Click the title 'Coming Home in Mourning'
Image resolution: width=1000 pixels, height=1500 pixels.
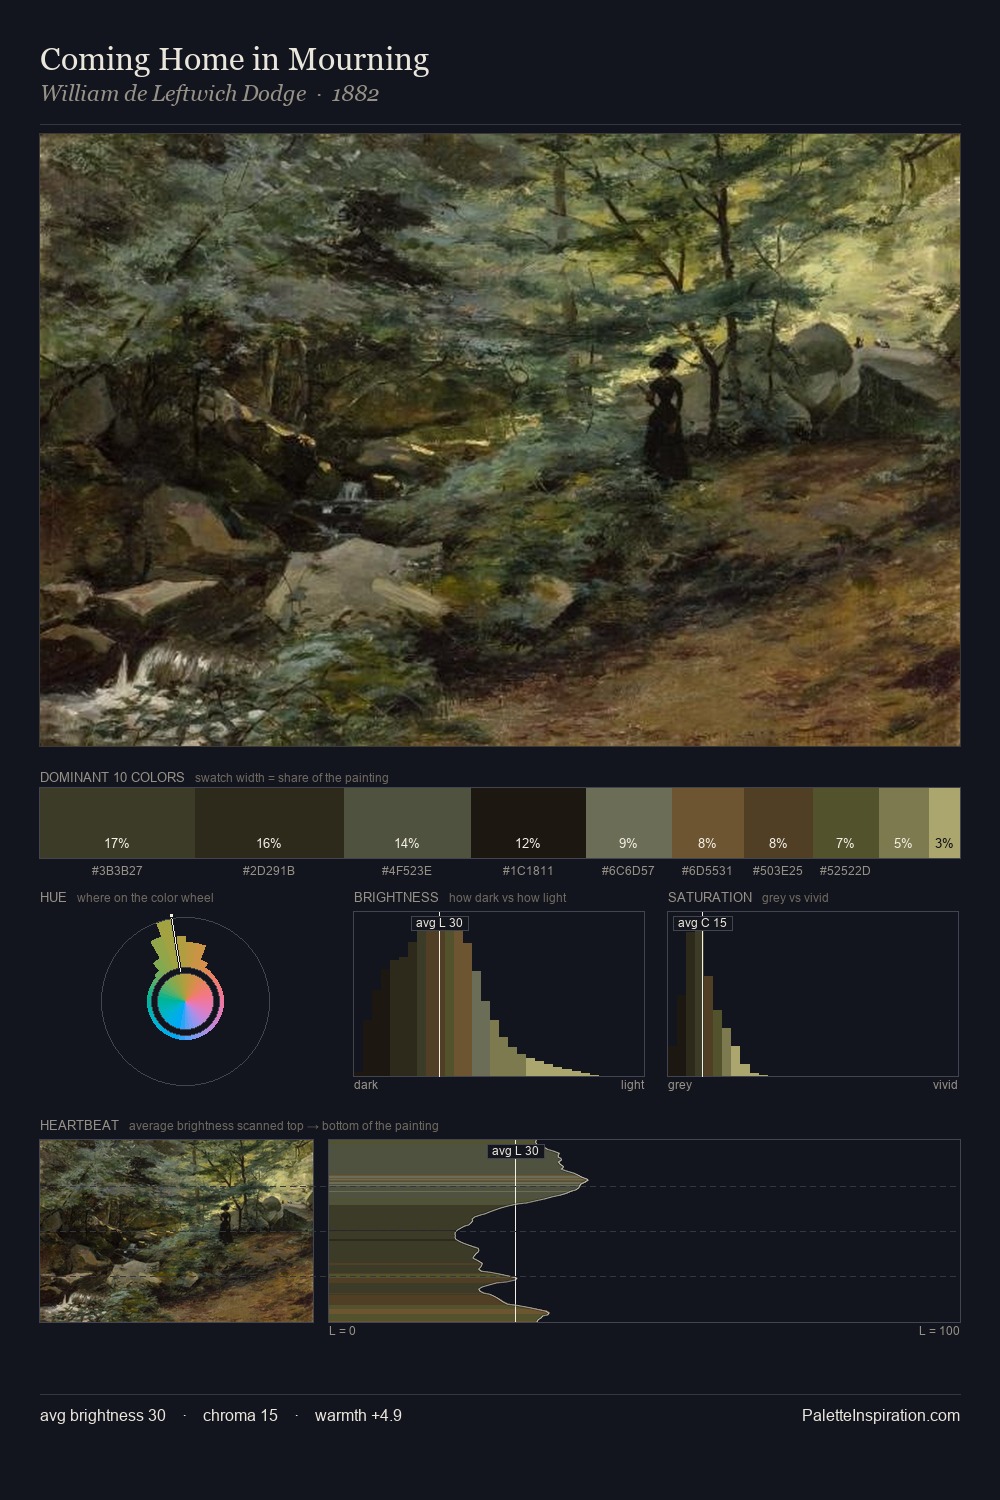tap(235, 59)
